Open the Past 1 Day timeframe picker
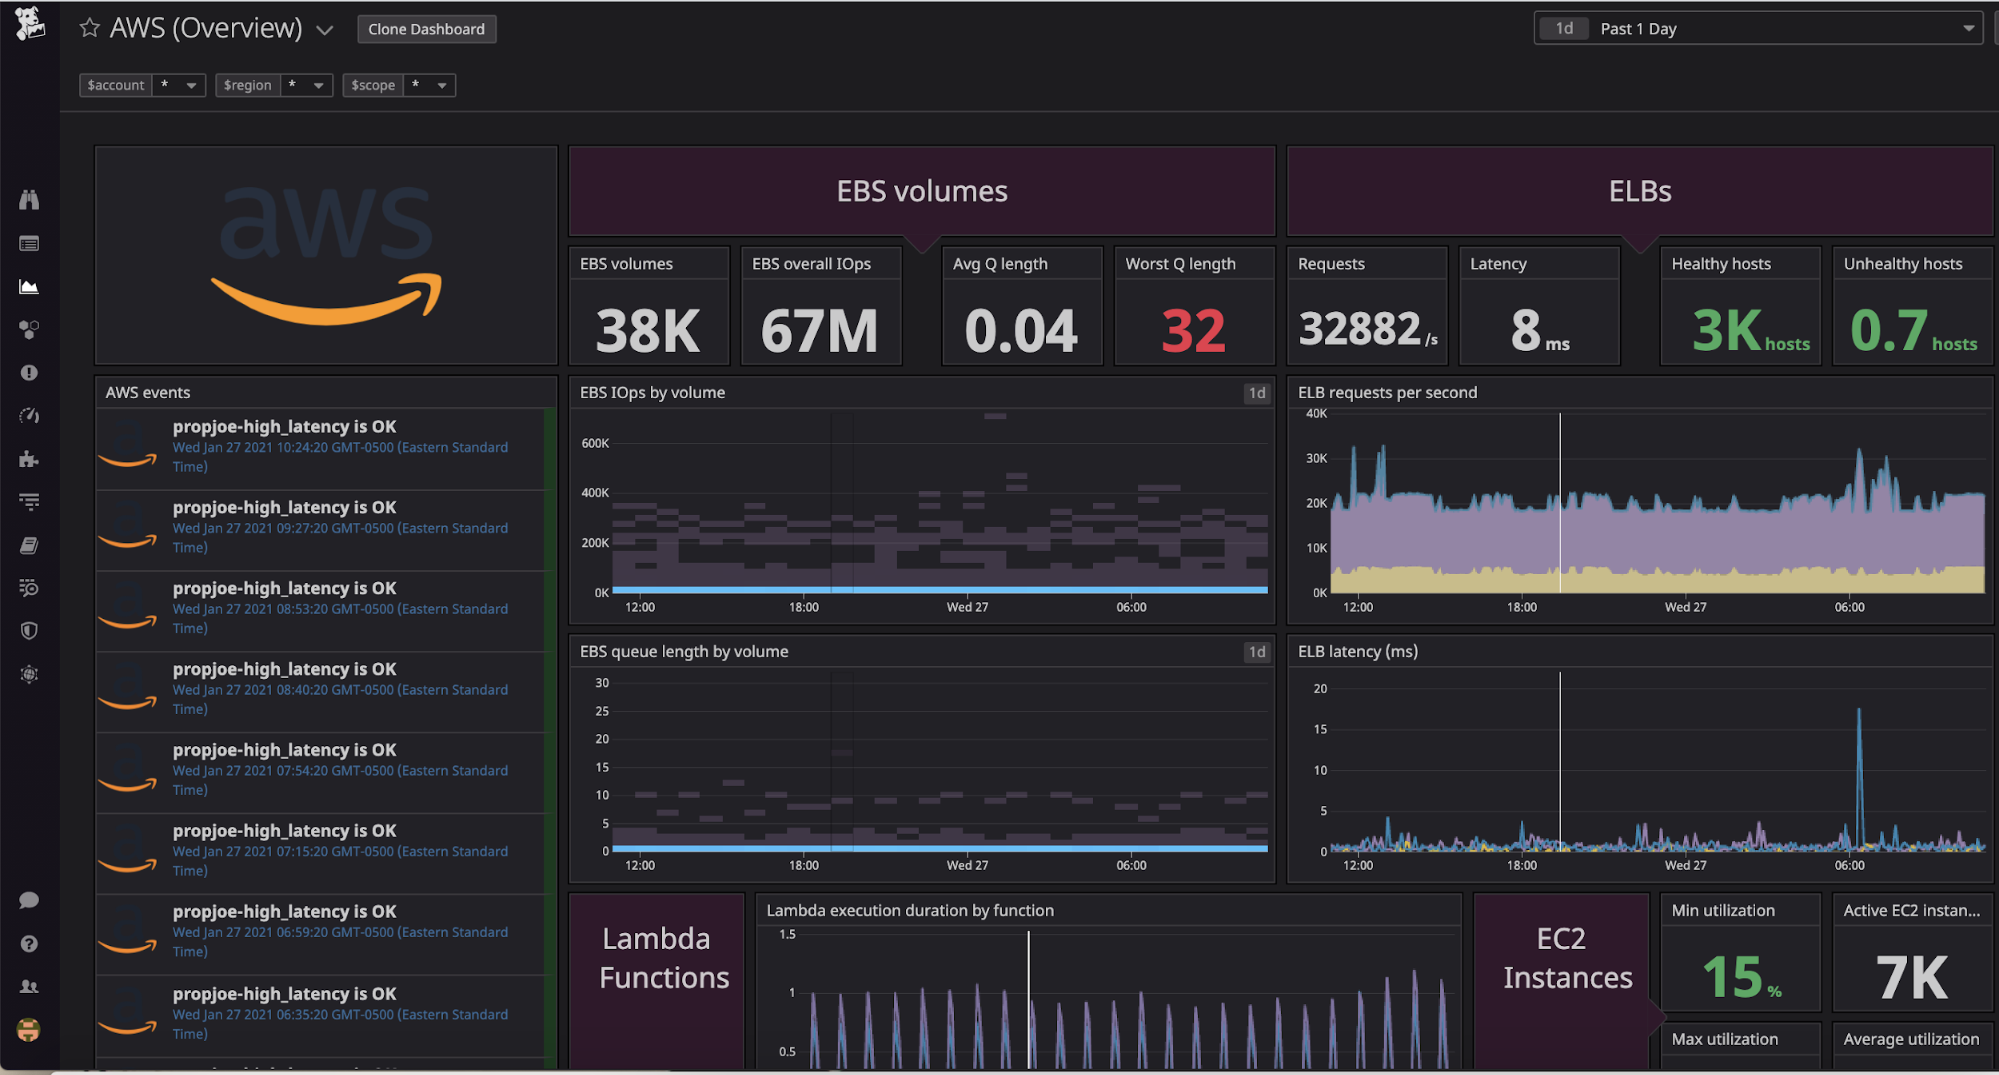This screenshot has width=1999, height=1075. [x=1758, y=28]
